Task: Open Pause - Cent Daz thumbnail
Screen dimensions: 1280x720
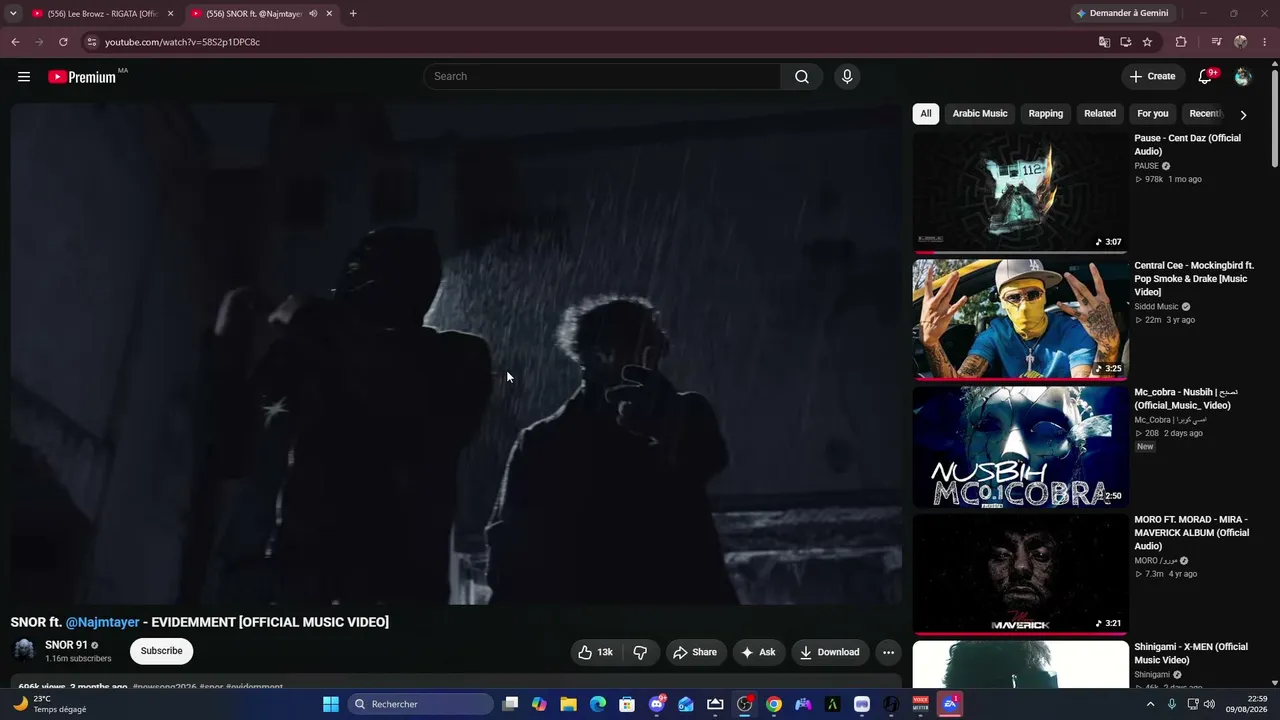Action: pos(1020,192)
